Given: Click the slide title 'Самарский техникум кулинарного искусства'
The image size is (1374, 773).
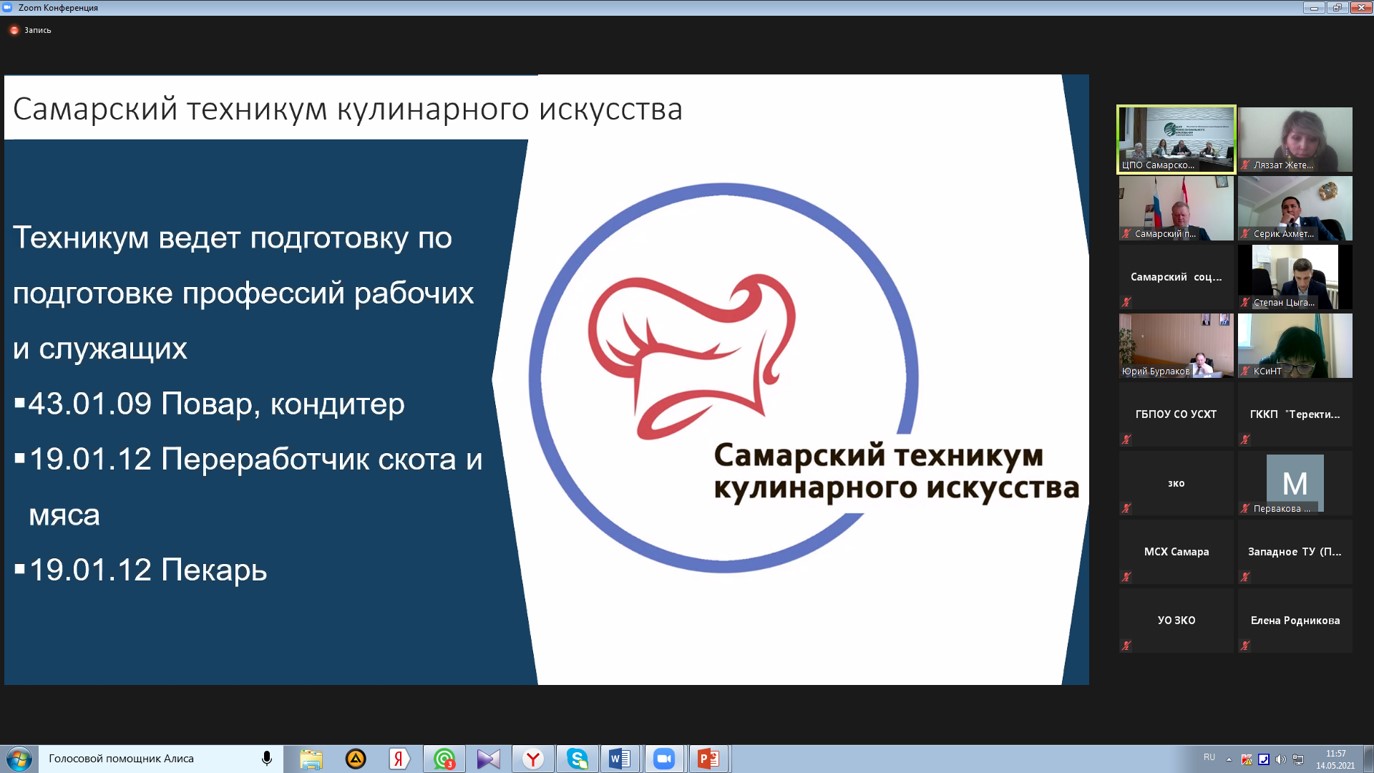Looking at the screenshot, I should tap(347, 108).
